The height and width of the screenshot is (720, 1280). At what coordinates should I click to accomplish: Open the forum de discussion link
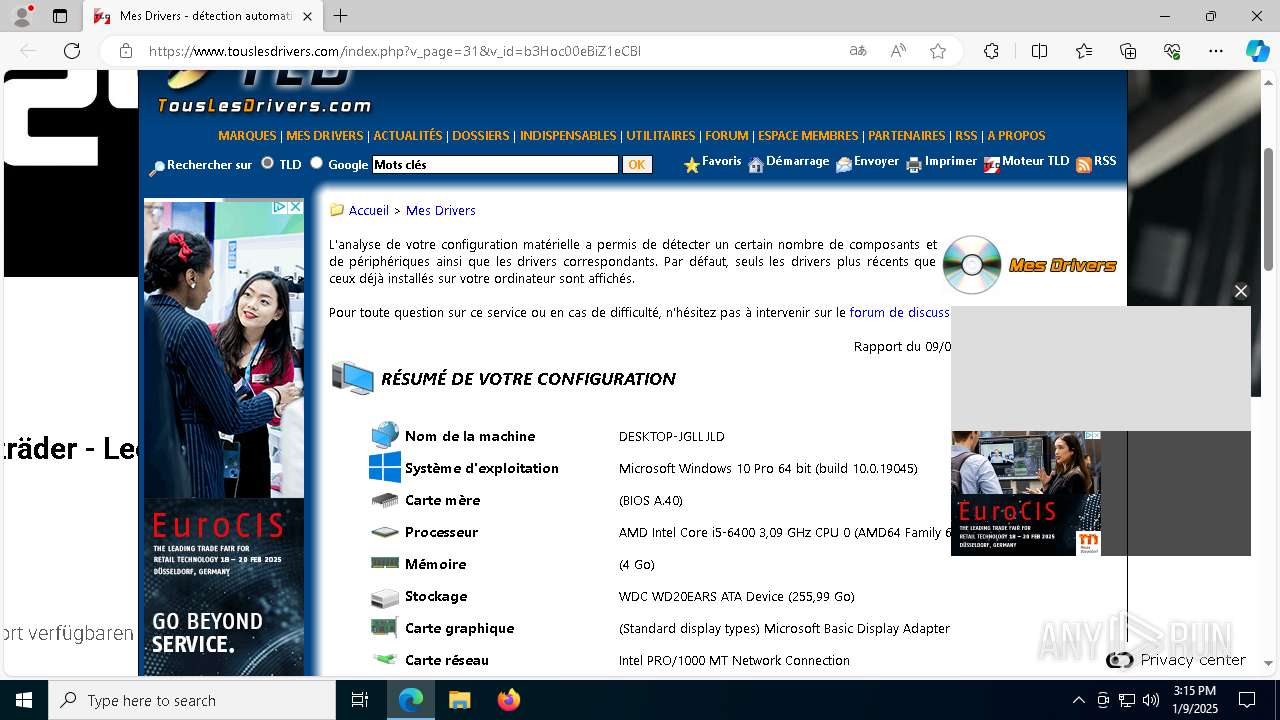tap(900, 313)
